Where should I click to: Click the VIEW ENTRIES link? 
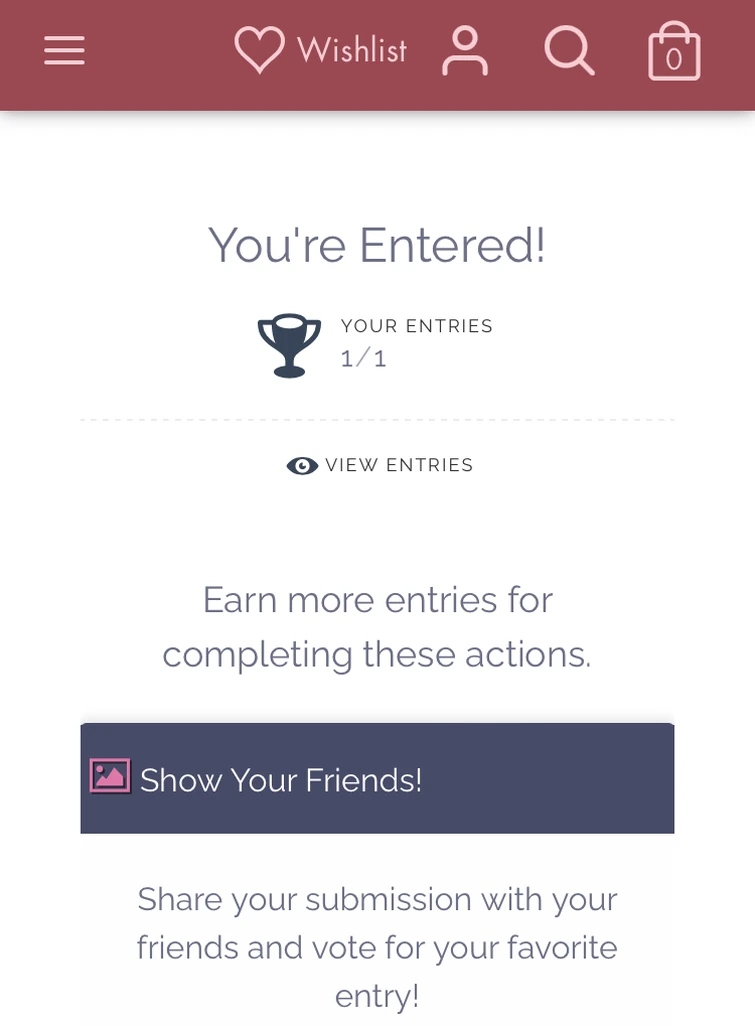click(x=399, y=465)
